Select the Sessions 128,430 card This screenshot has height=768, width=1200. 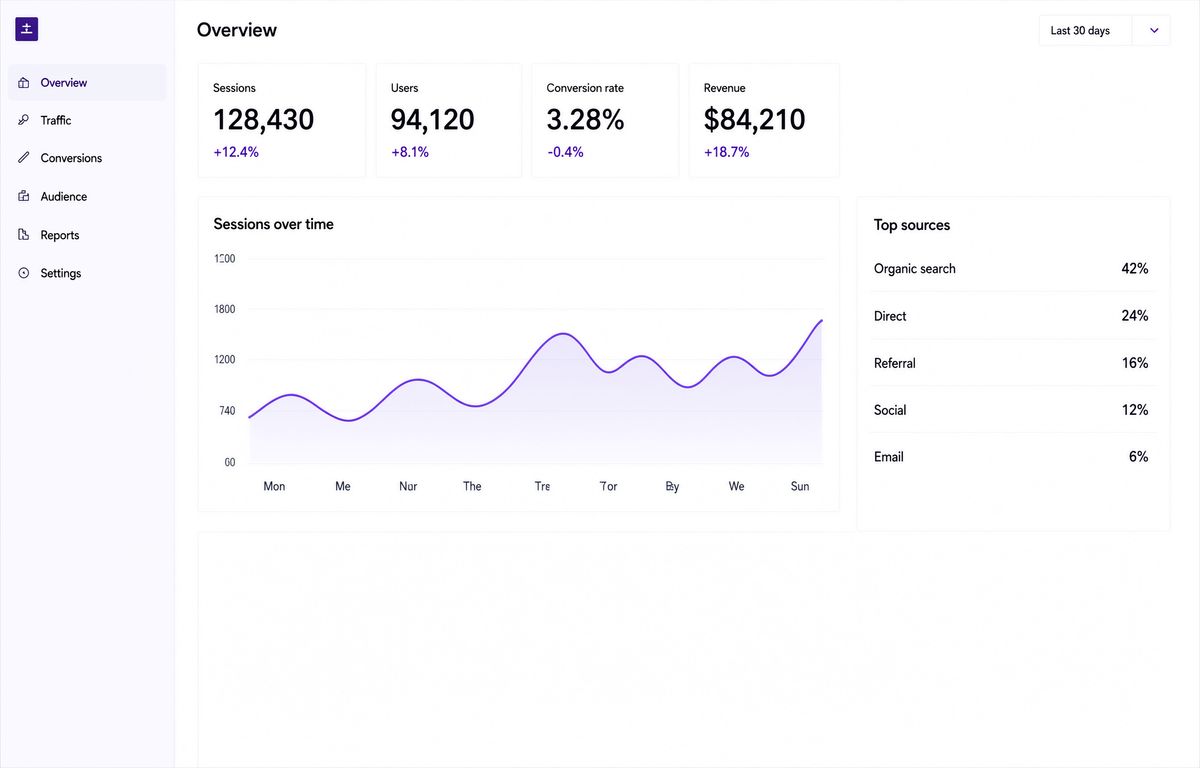282,121
